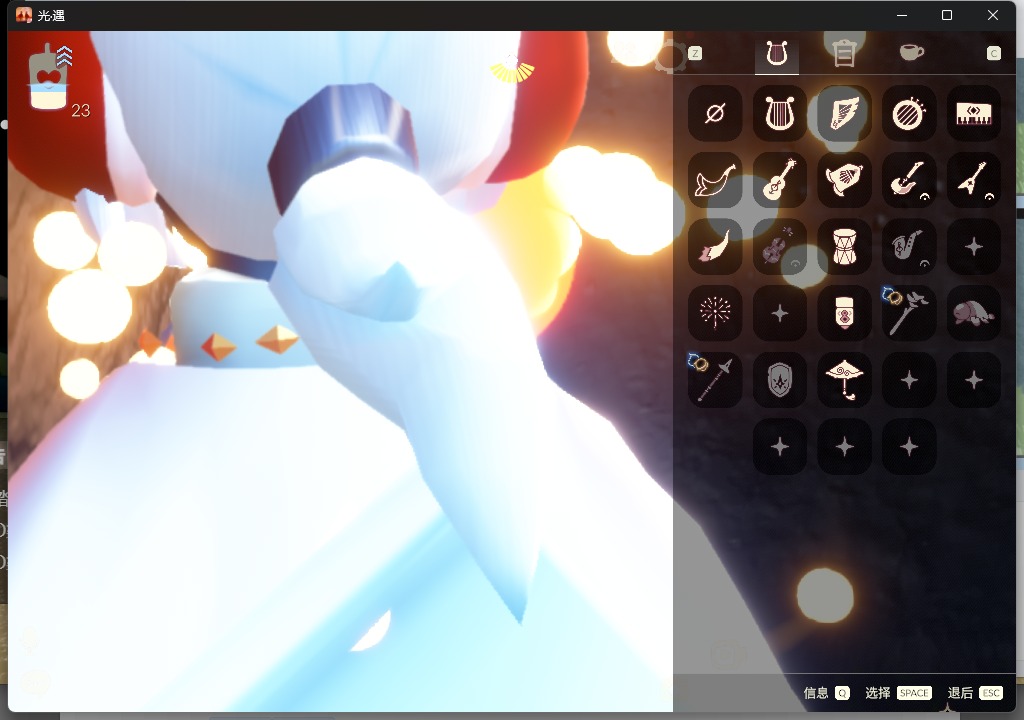Equip the djembe drum
The width and height of the screenshot is (1024, 720).
(x=844, y=247)
